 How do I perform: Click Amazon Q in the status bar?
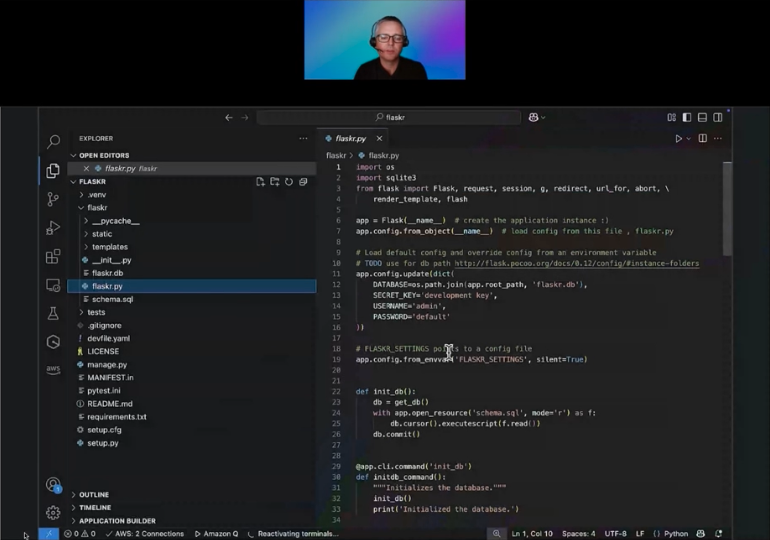(x=216, y=534)
